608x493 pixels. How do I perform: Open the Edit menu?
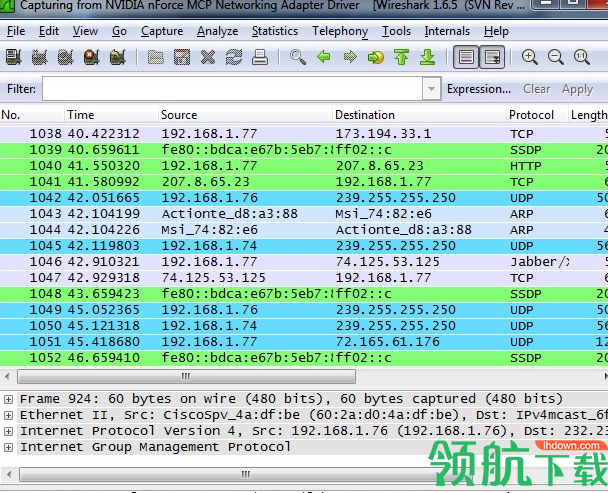point(49,31)
